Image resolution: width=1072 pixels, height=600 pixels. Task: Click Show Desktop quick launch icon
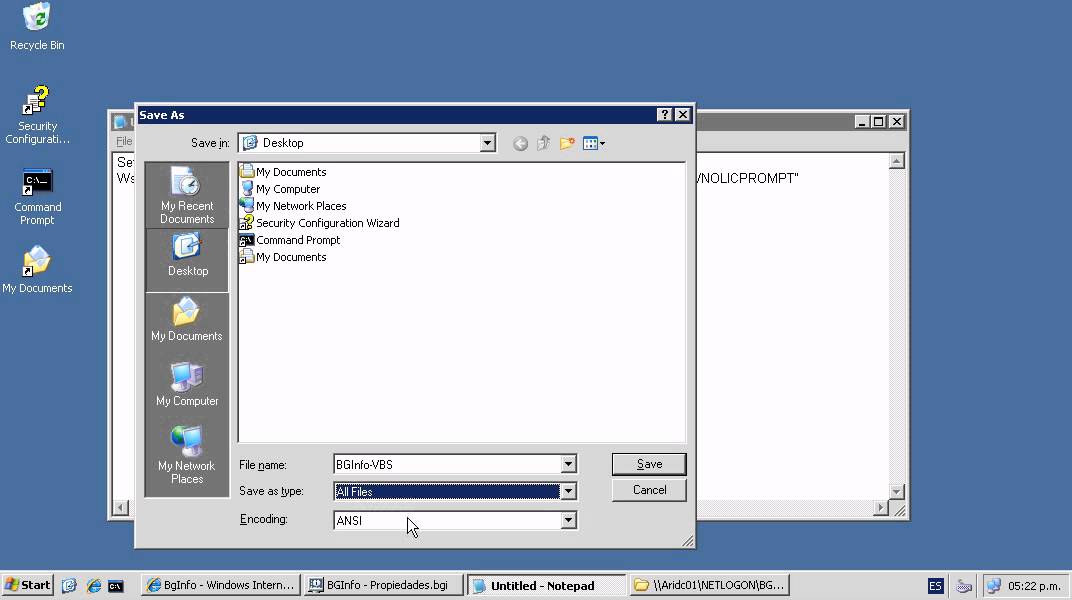69,586
